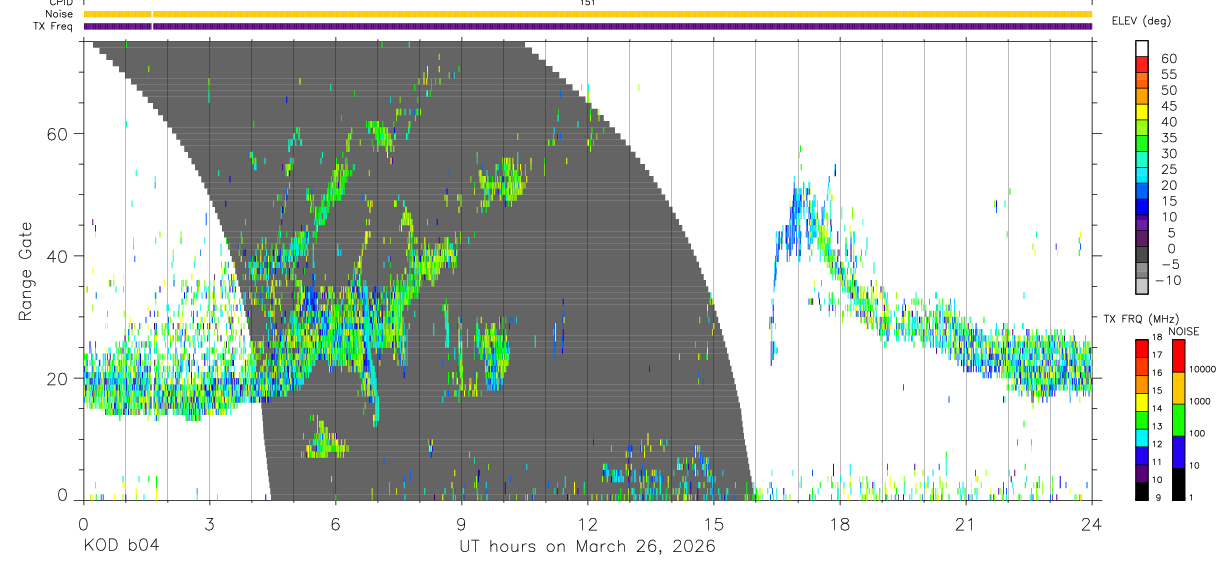Click the '151' CPID value at top

click(x=588, y=3)
